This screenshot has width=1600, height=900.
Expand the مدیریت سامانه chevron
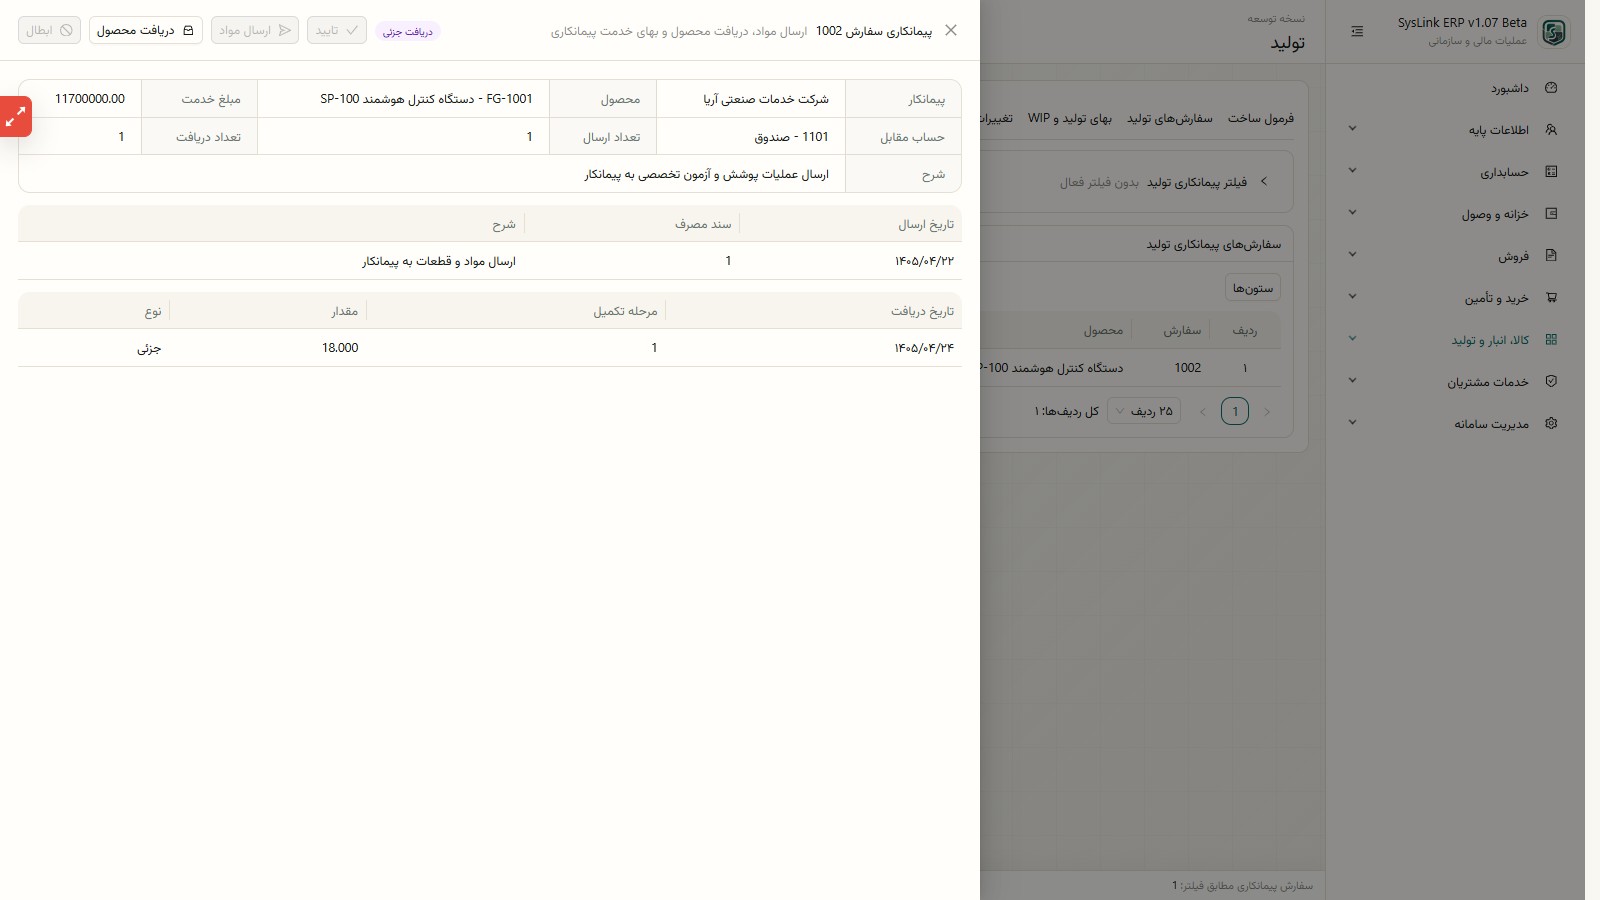coord(1352,423)
